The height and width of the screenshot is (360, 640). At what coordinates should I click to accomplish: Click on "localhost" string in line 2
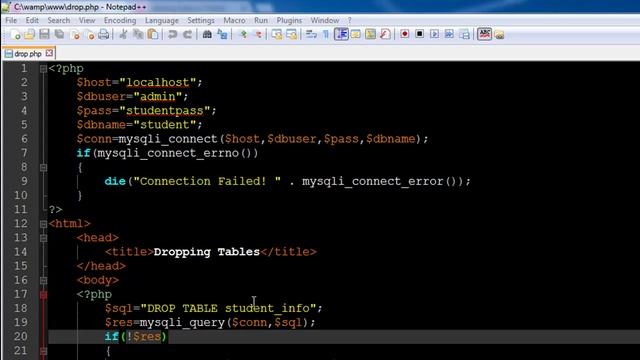point(158,82)
